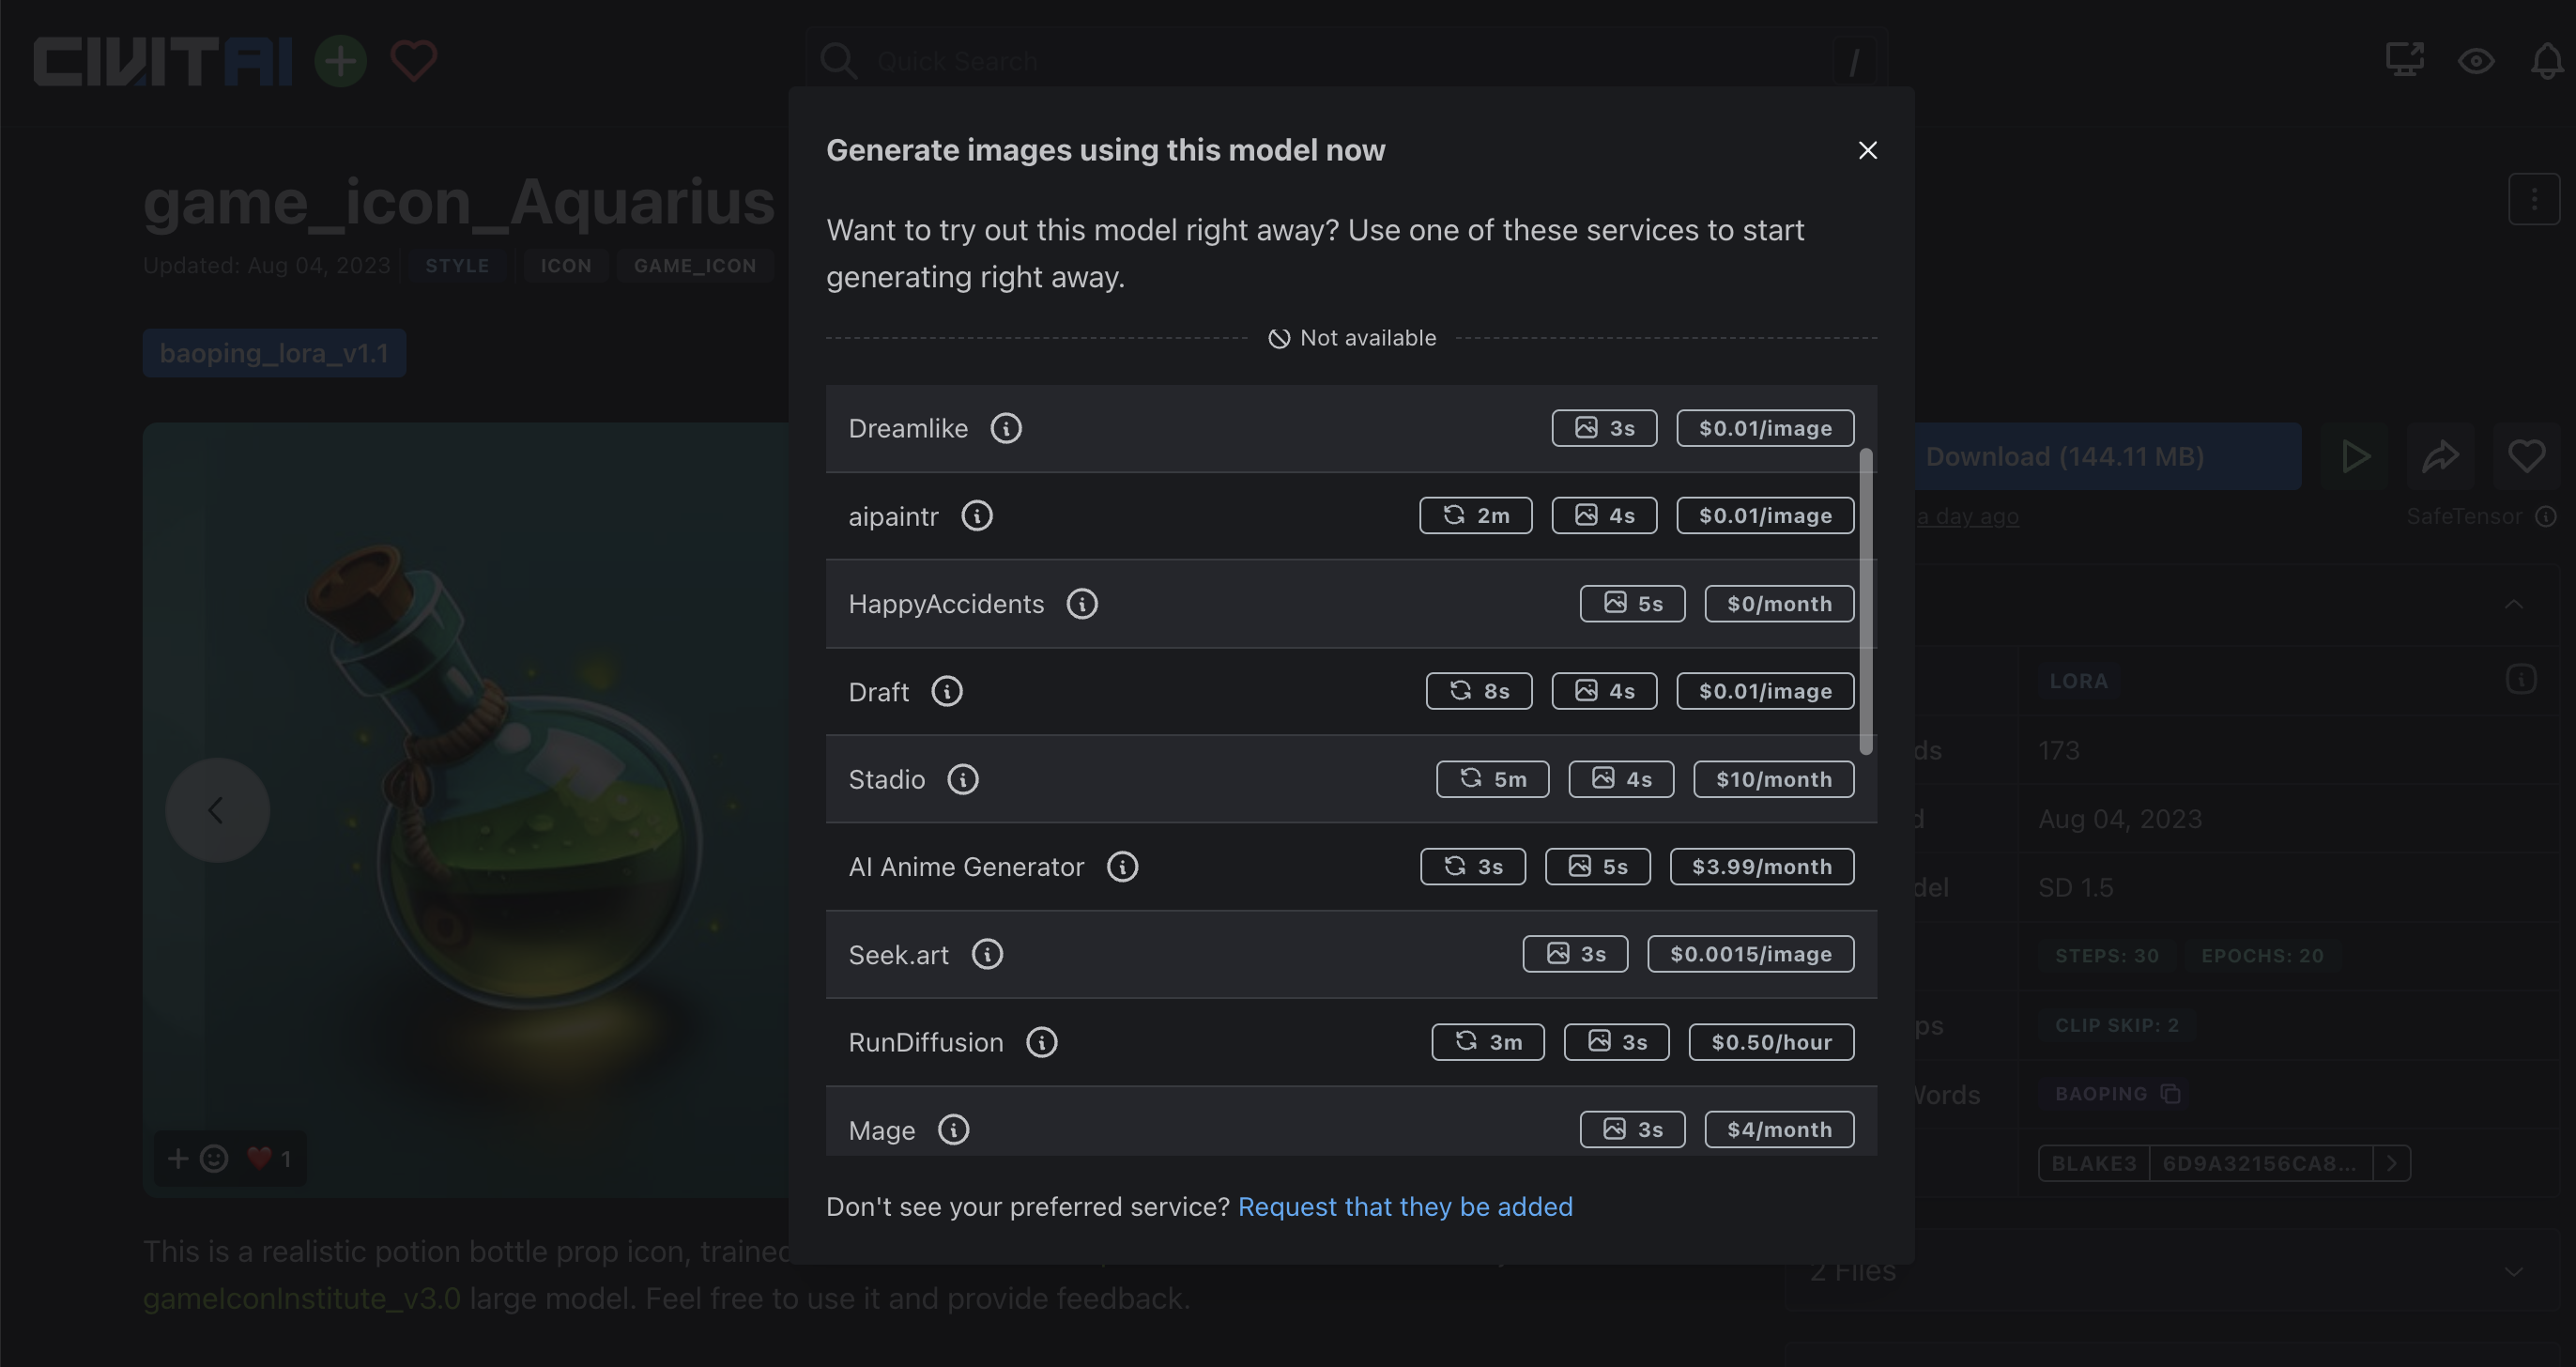Select the Seek.art service row
The height and width of the screenshot is (1367, 2576).
coord(1351,955)
